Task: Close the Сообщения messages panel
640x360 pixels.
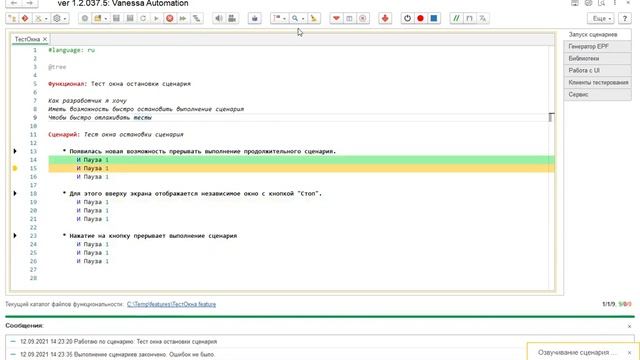Action: point(629,326)
